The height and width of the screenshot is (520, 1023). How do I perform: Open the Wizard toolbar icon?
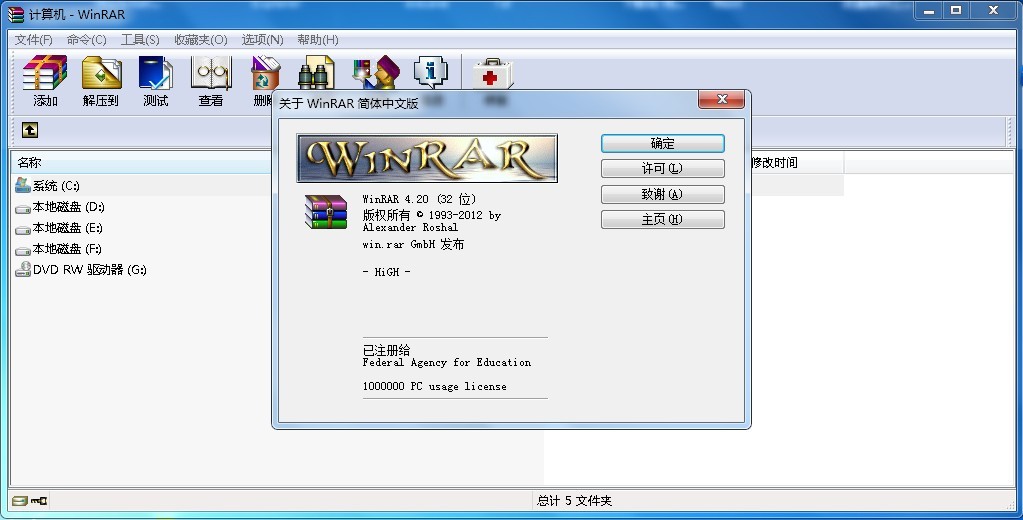(374, 72)
